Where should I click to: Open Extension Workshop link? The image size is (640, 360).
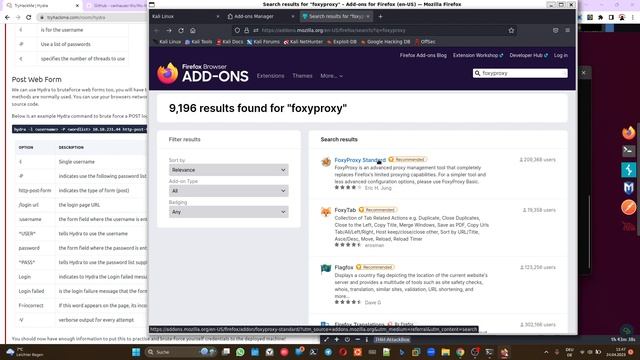[478, 55]
